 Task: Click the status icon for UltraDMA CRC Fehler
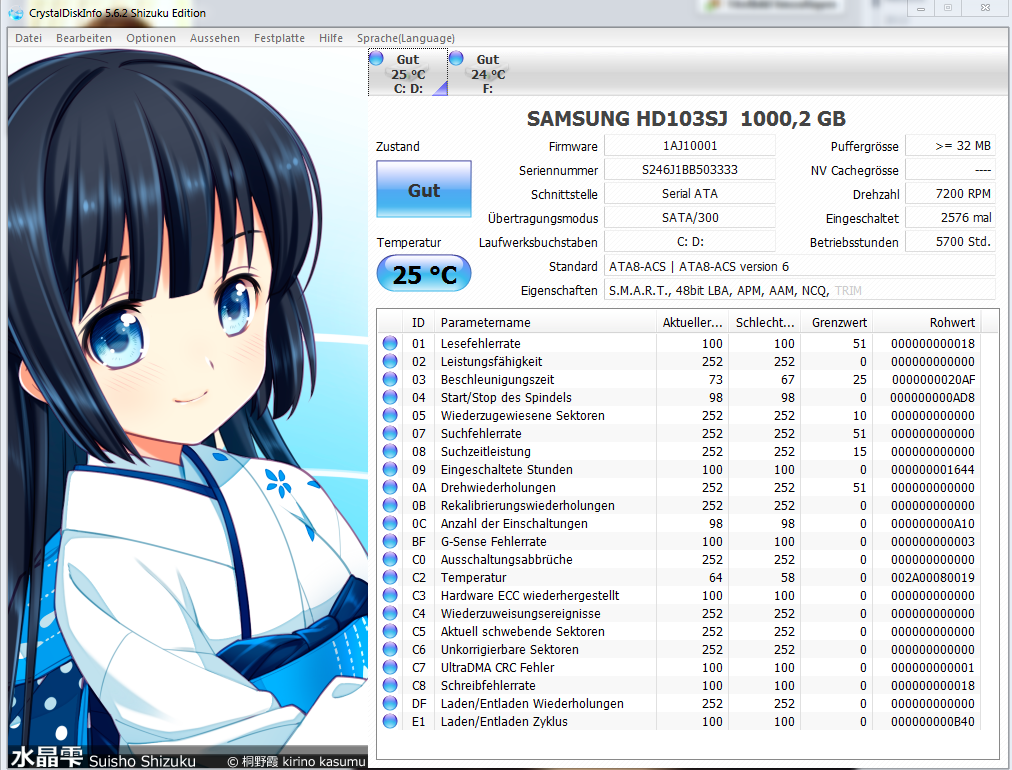(x=390, y=667)
